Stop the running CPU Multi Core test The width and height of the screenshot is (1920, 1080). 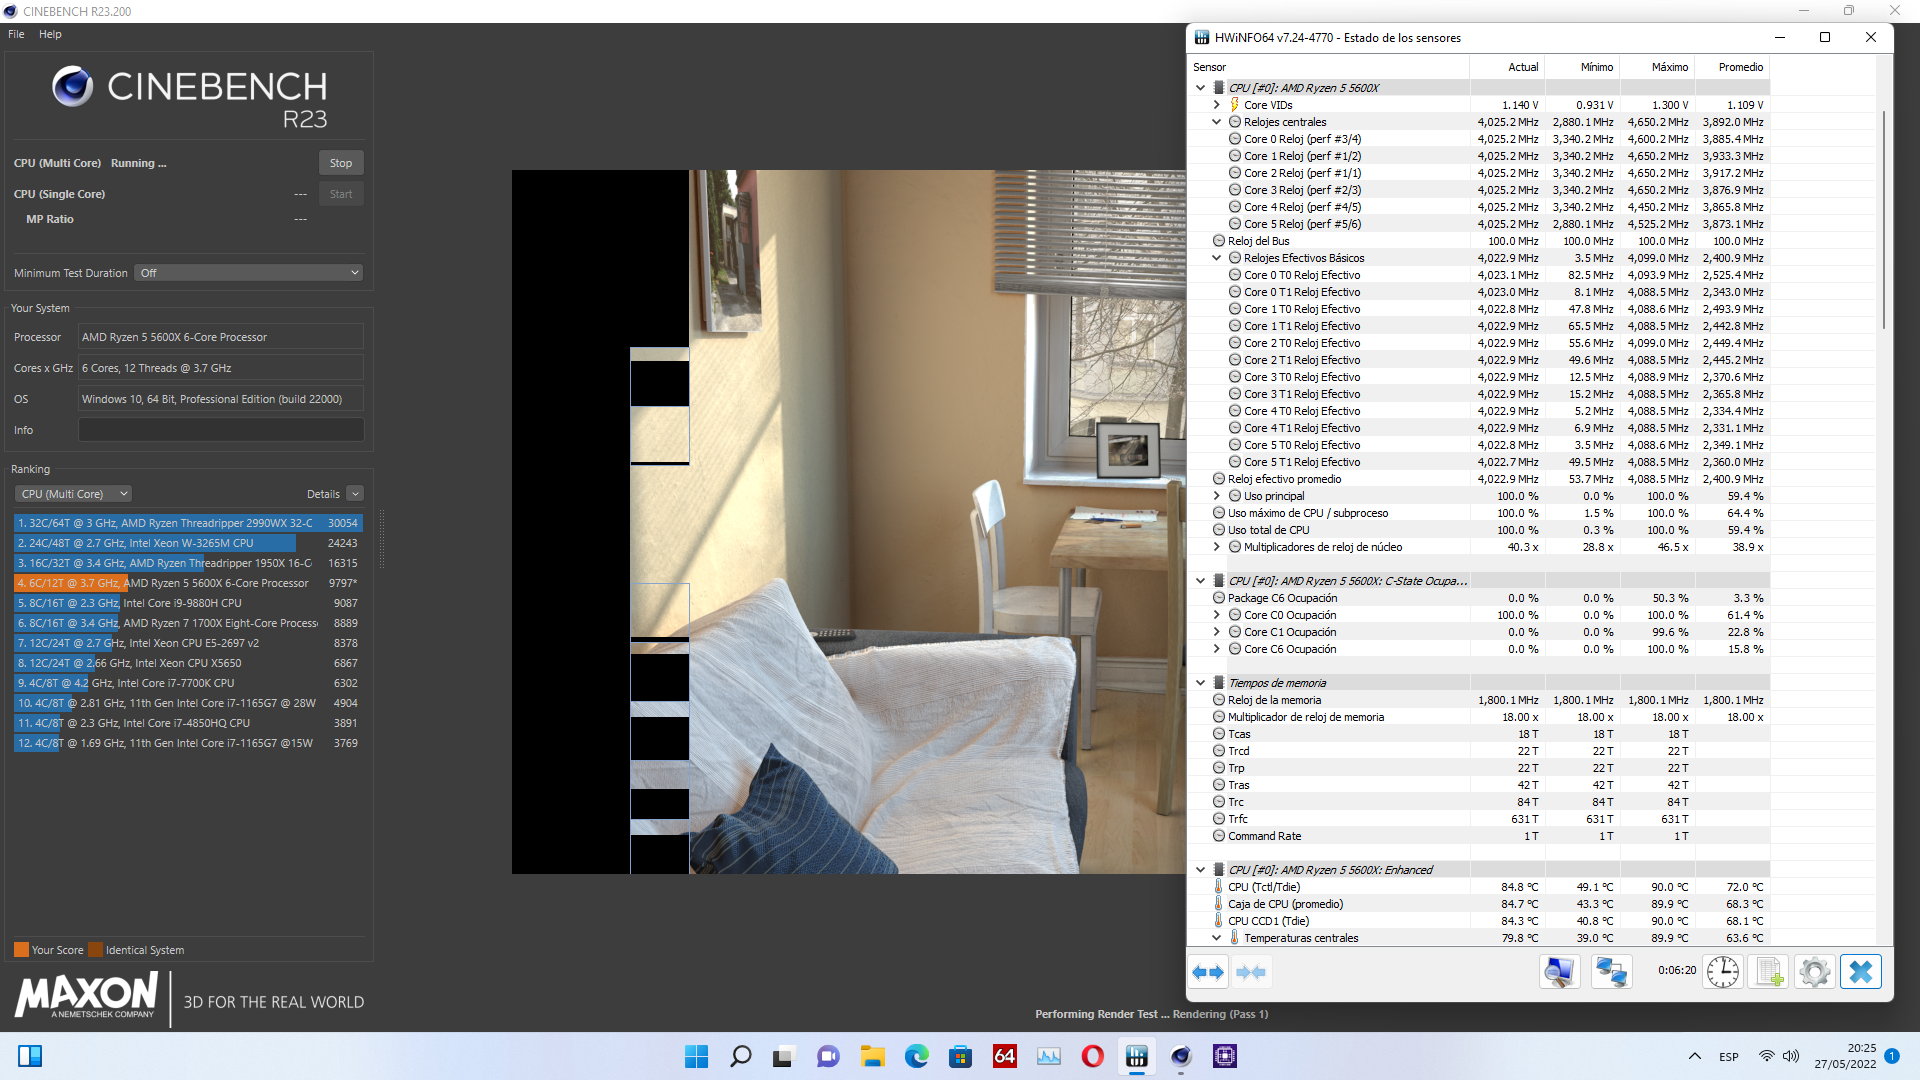pyautogui.click(x=341, y=163)
